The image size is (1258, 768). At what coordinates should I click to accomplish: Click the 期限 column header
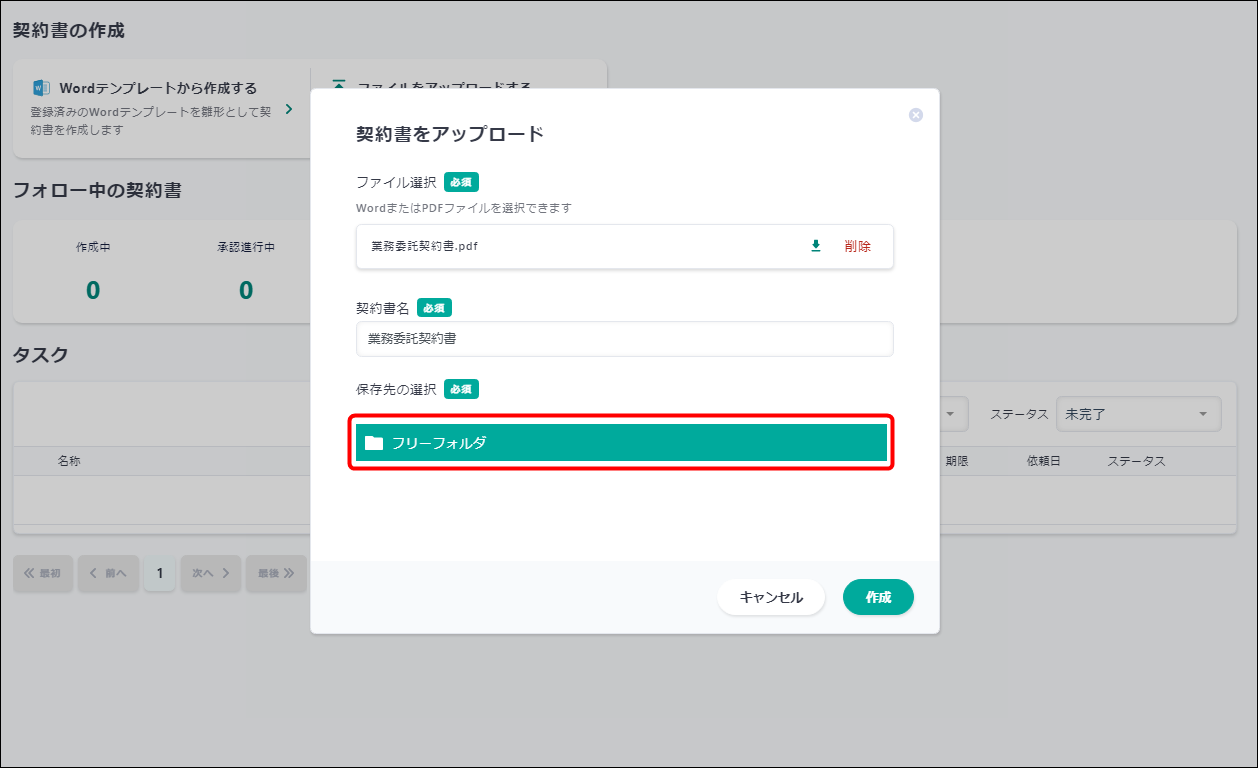957,461
